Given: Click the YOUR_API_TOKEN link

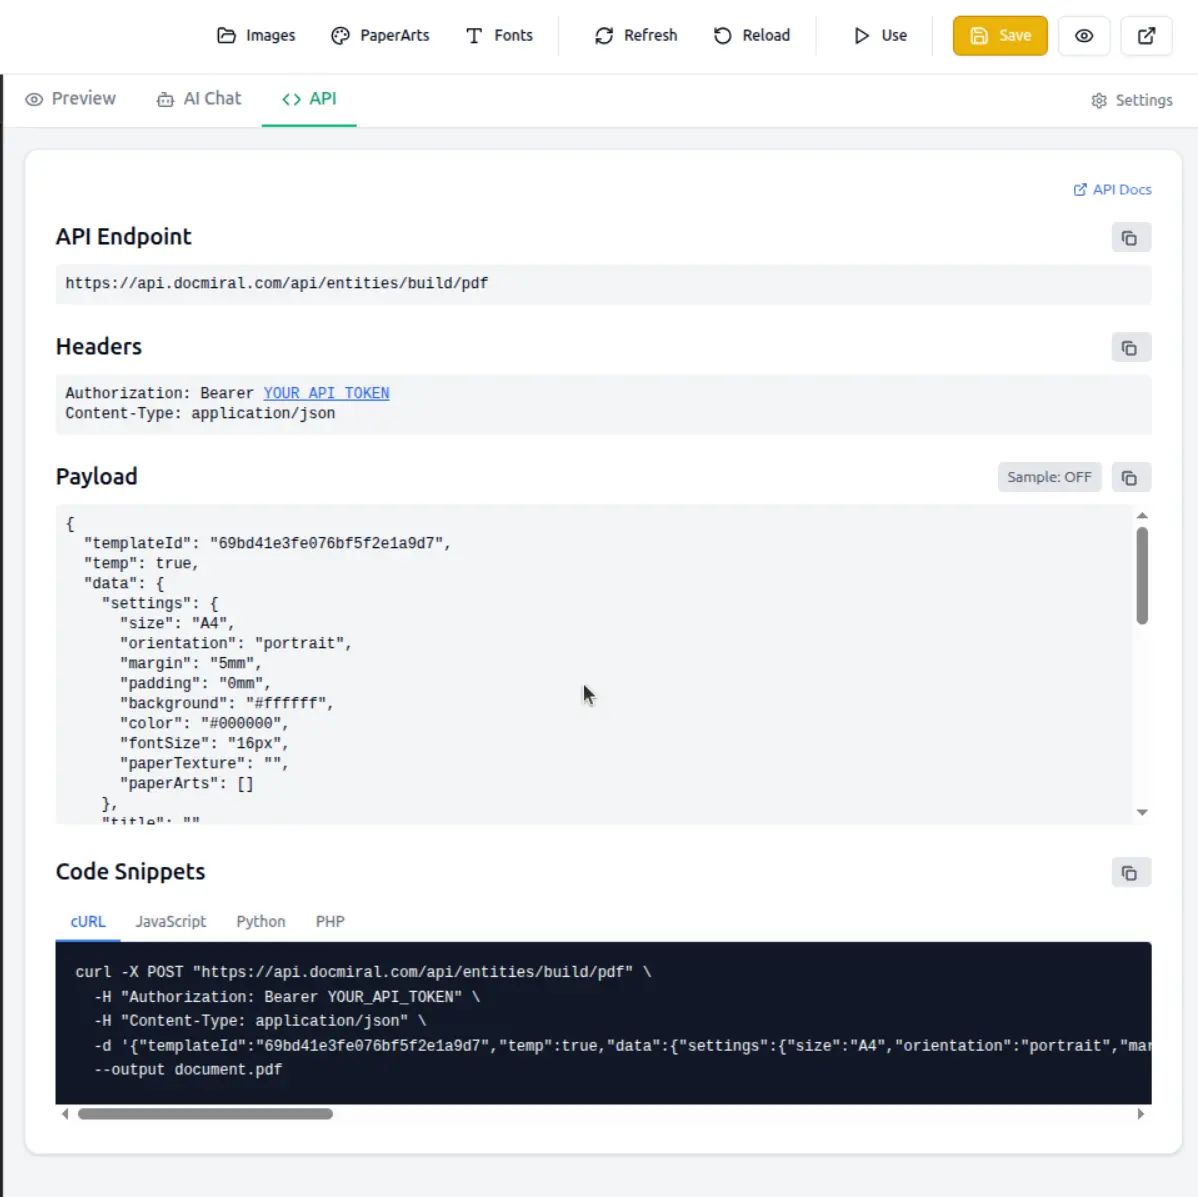Looking at the screenshot, I should click(326, 393).
